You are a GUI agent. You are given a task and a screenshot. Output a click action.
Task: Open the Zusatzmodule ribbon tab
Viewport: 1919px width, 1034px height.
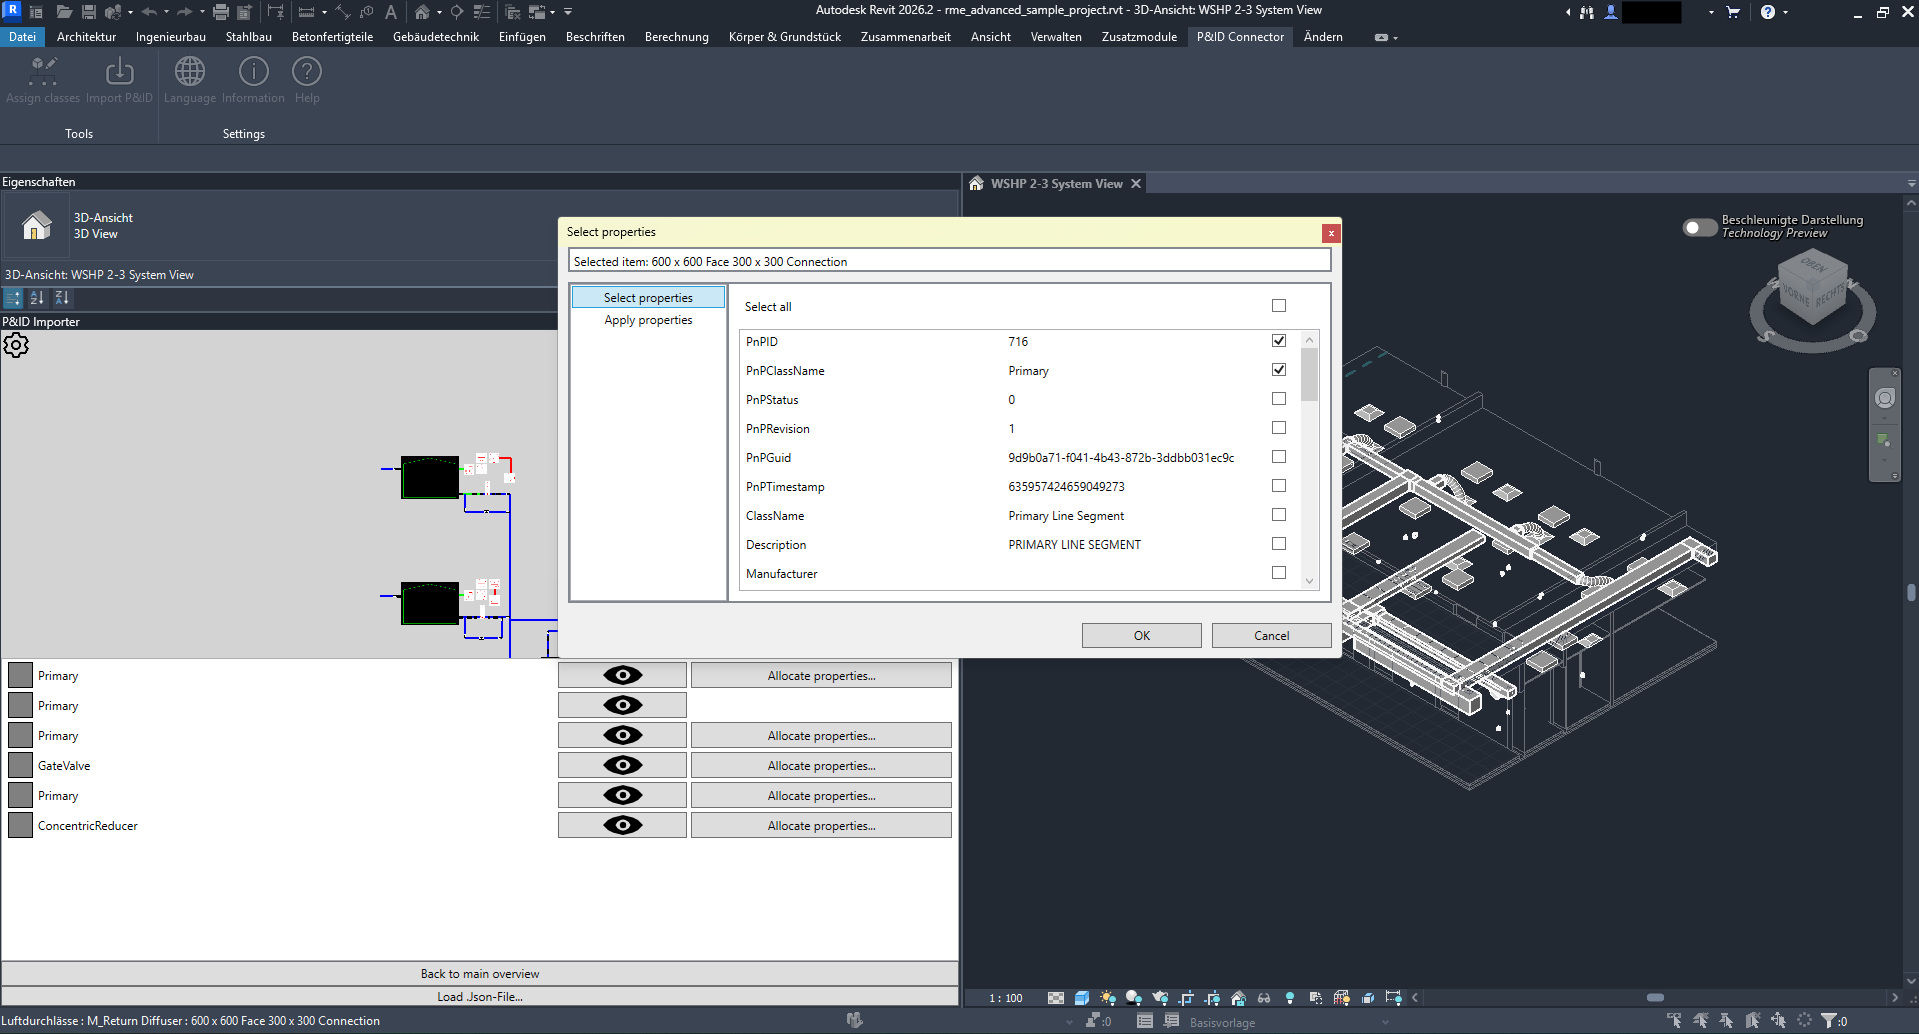pos(1139,37)
